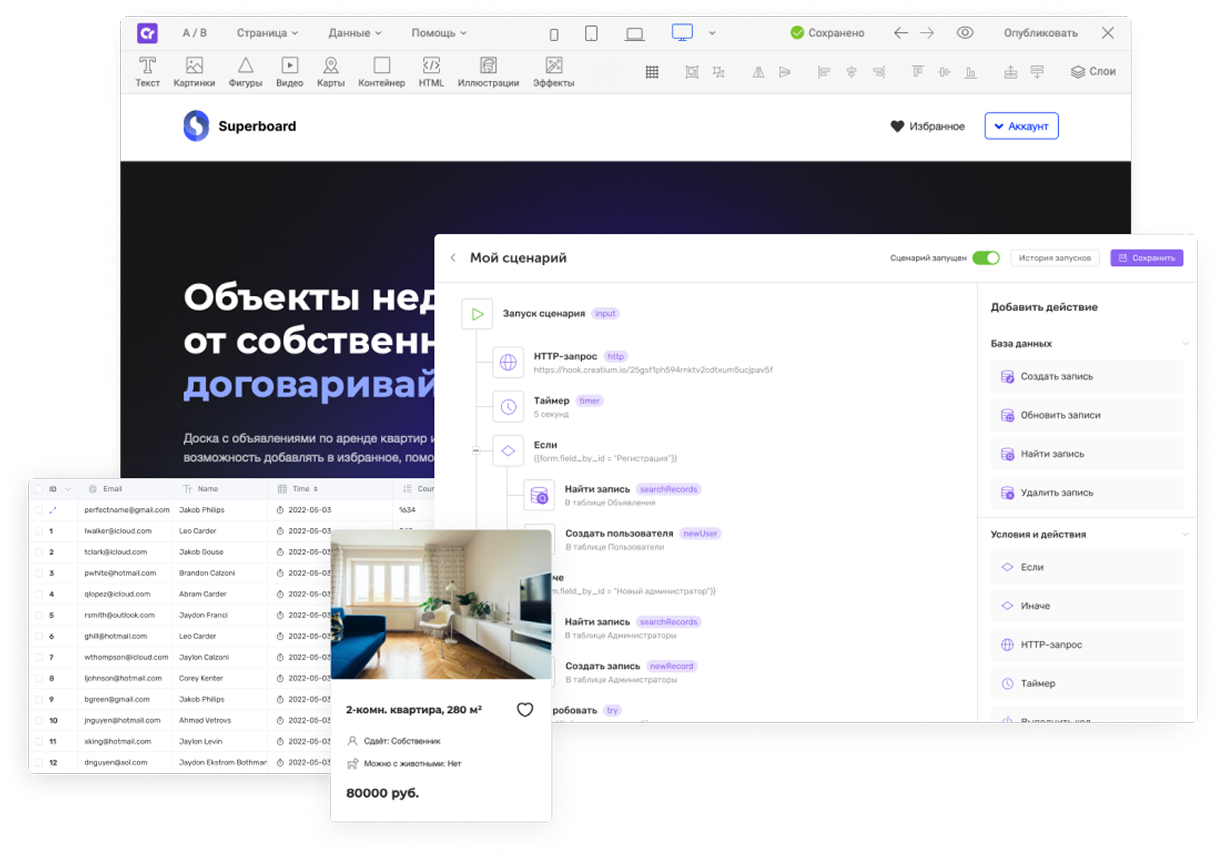
Task: Click the Опубликовать button
Action: click(x=1040, y=33)
